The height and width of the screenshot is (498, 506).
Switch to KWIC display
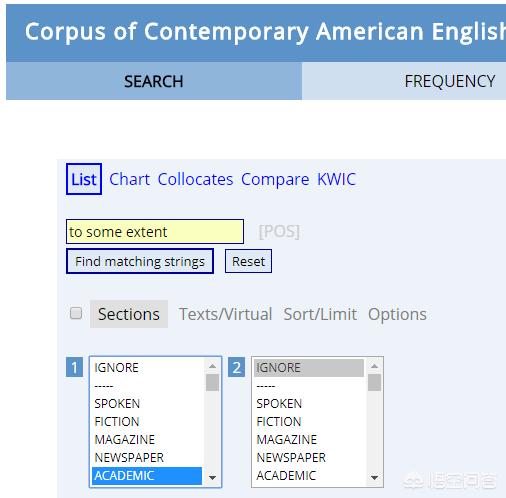336,179
